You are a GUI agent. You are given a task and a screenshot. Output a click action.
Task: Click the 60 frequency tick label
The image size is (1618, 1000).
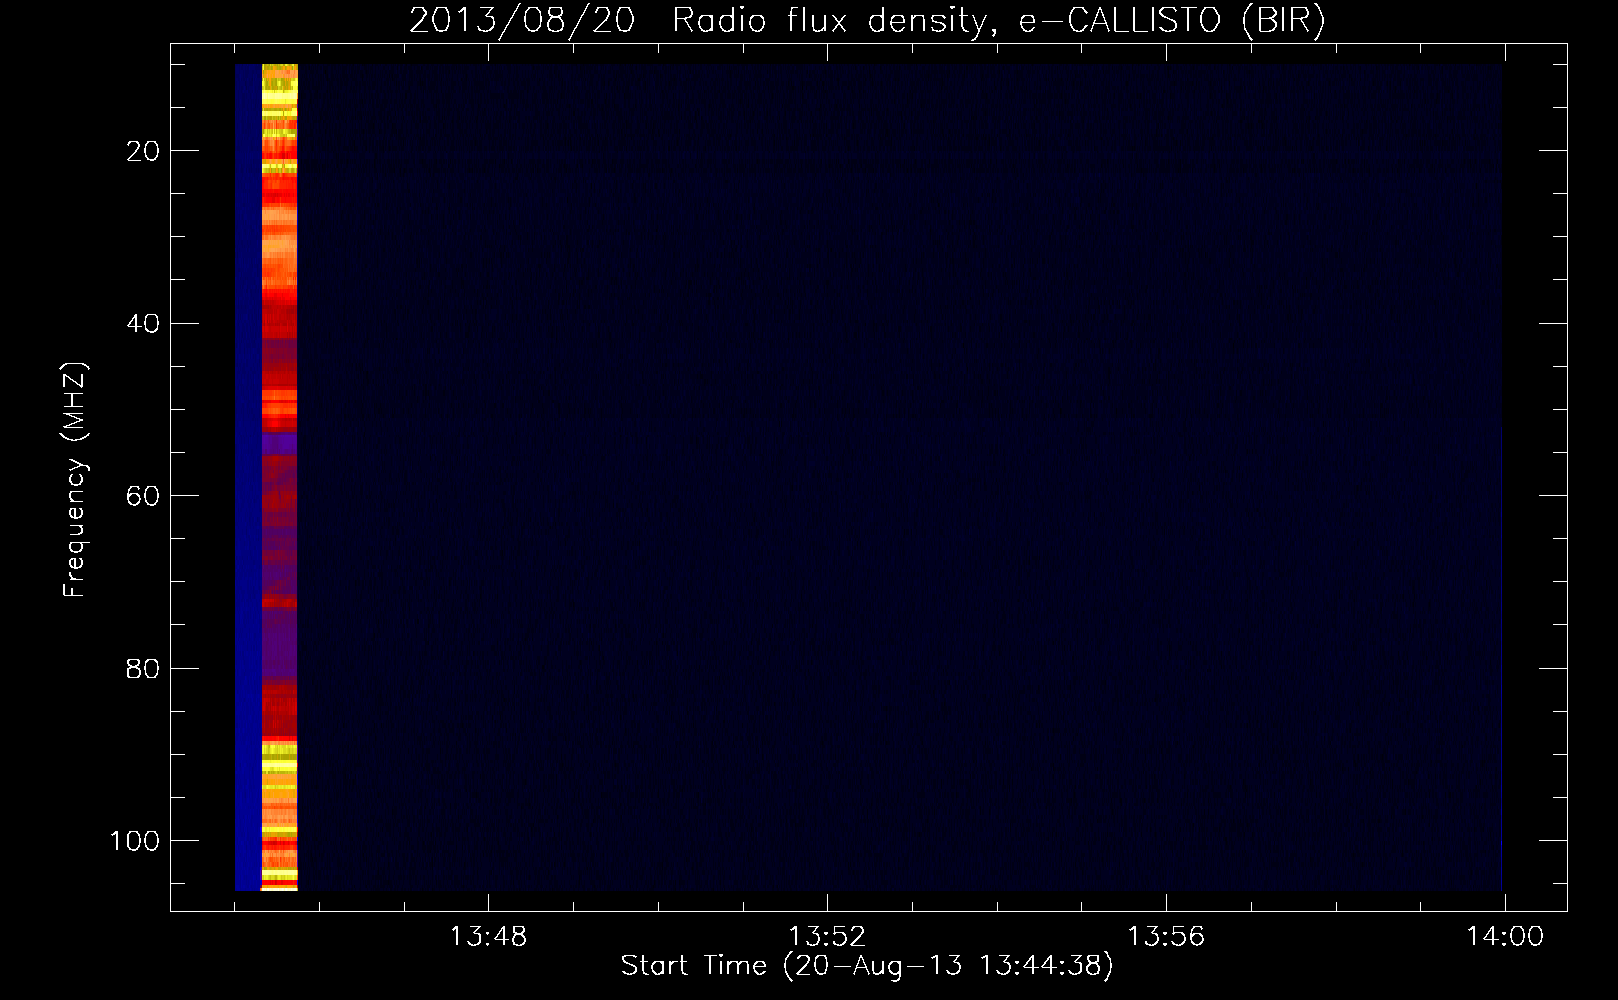click(143, 496)
